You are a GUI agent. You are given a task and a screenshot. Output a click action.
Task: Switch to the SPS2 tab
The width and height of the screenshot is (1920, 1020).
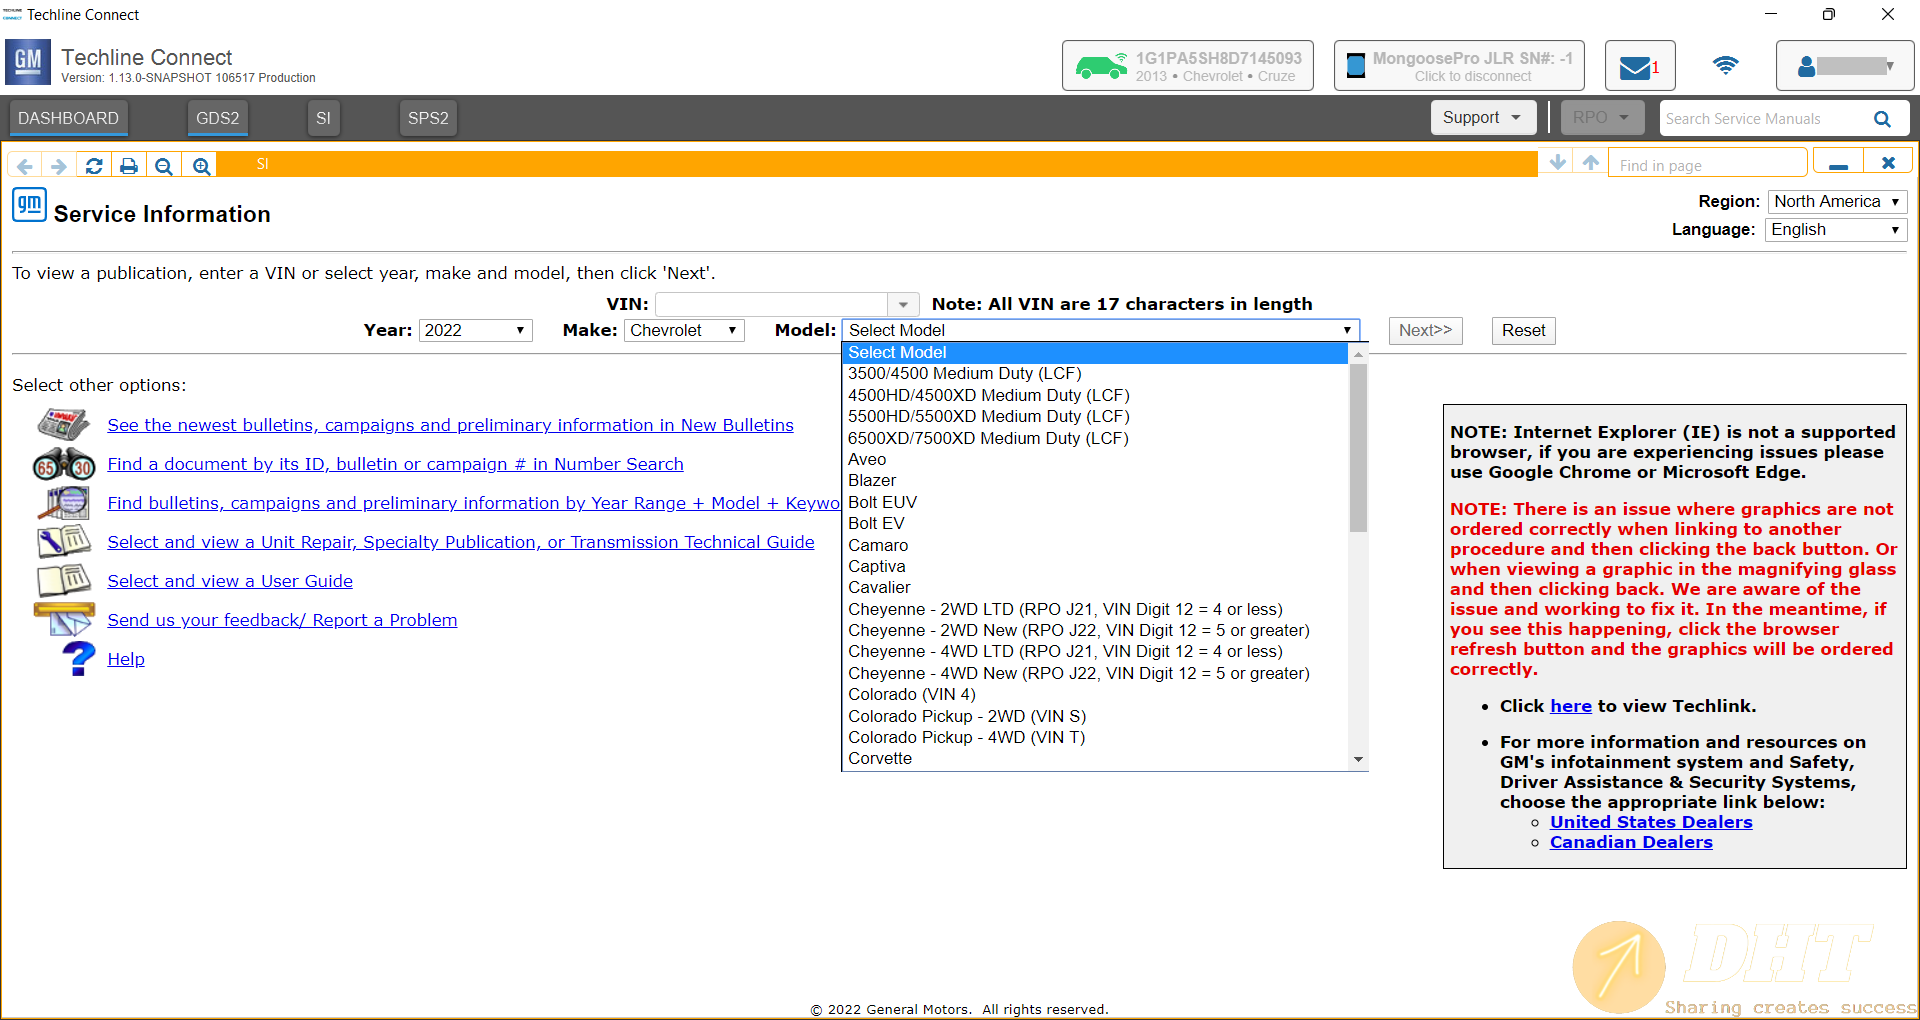[428, 118]
